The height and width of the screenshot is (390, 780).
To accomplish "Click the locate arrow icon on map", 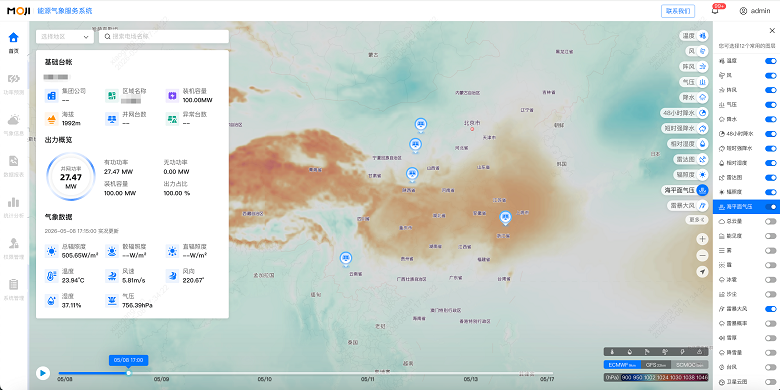I will [702, 272].
